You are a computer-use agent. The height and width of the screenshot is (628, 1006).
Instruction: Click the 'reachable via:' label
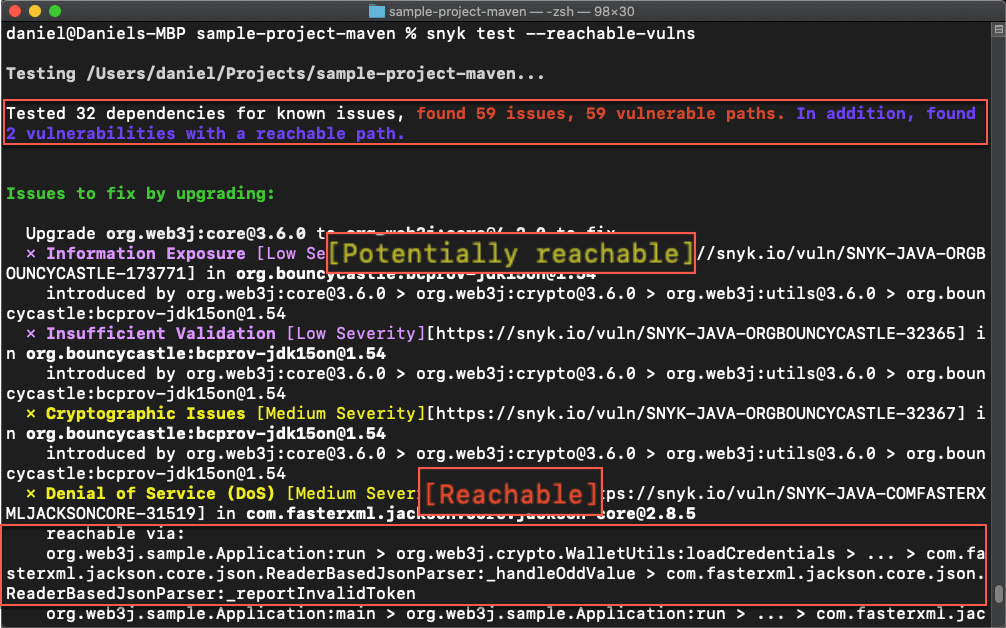[115, 534]
